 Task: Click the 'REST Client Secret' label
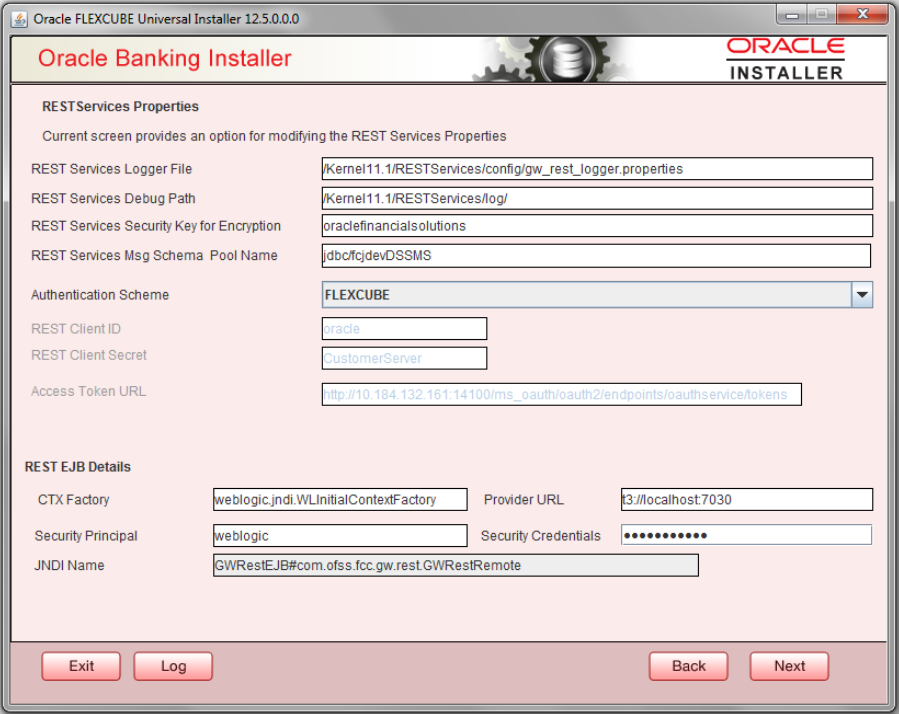(89, 355)
